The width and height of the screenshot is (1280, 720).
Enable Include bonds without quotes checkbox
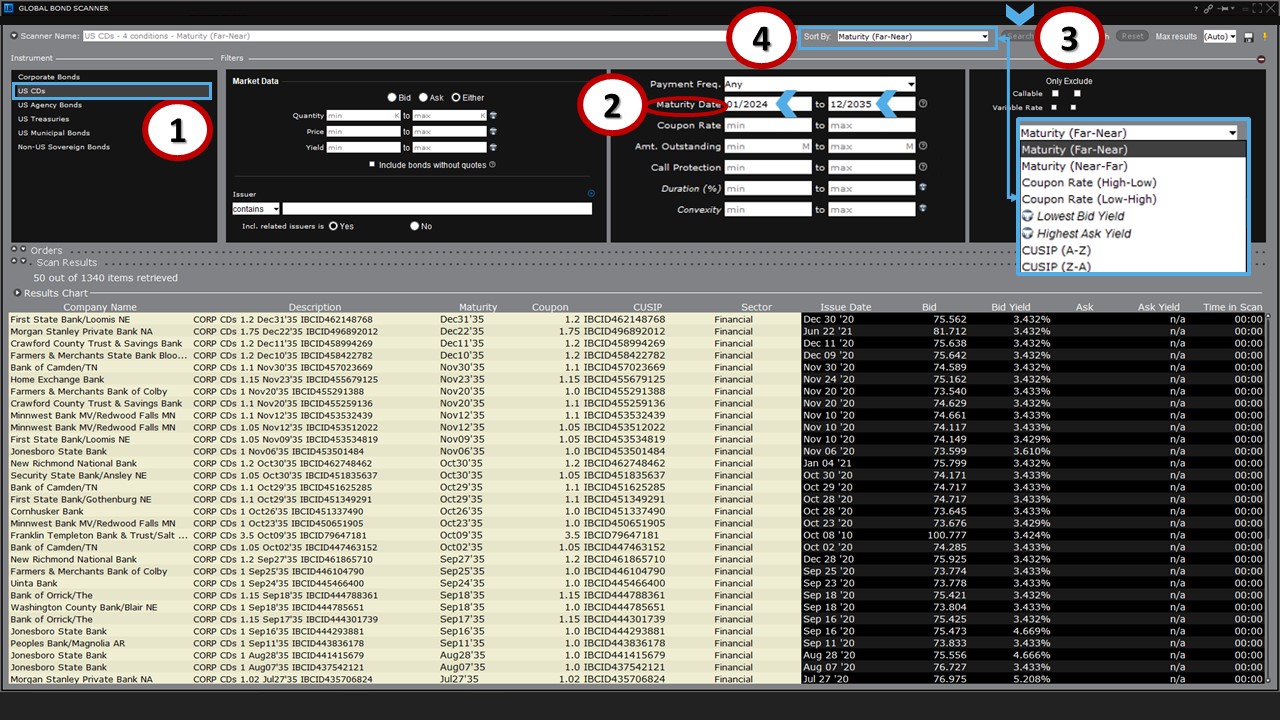[372, 164]
